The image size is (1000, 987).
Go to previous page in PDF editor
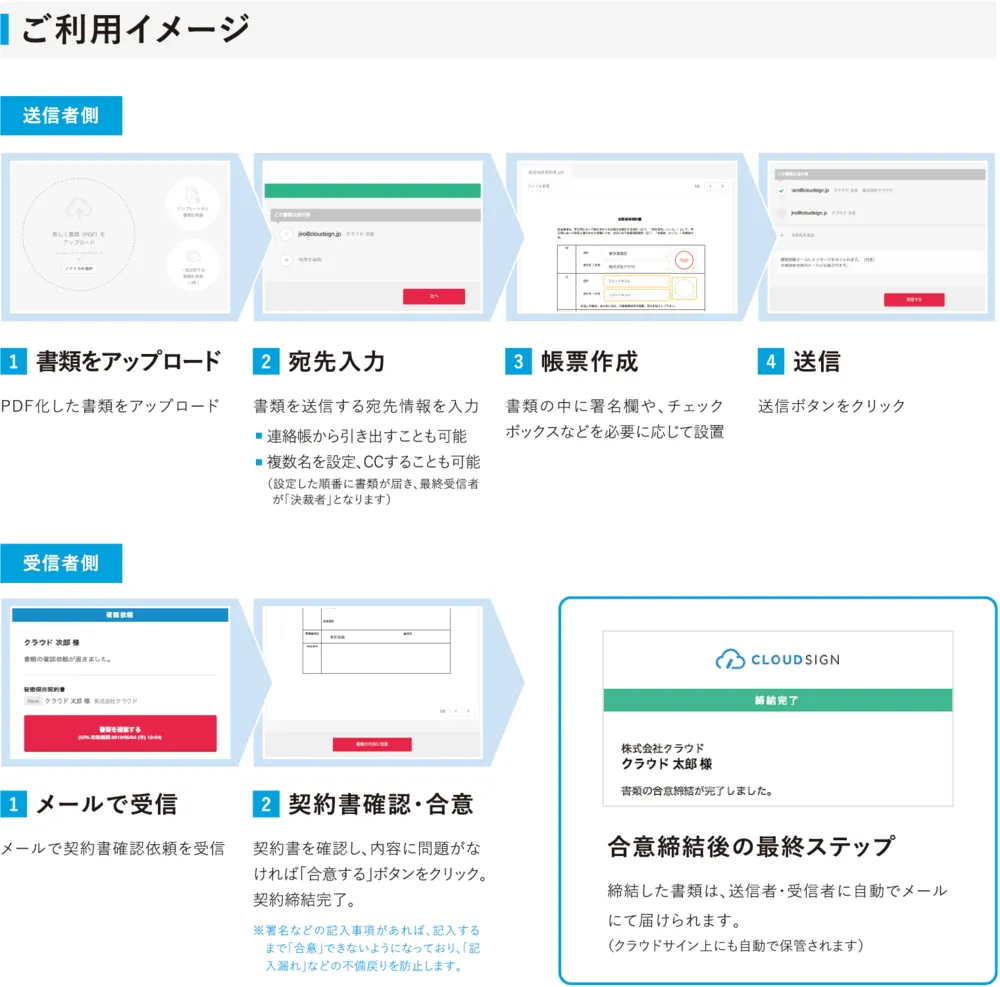(708, 186)
